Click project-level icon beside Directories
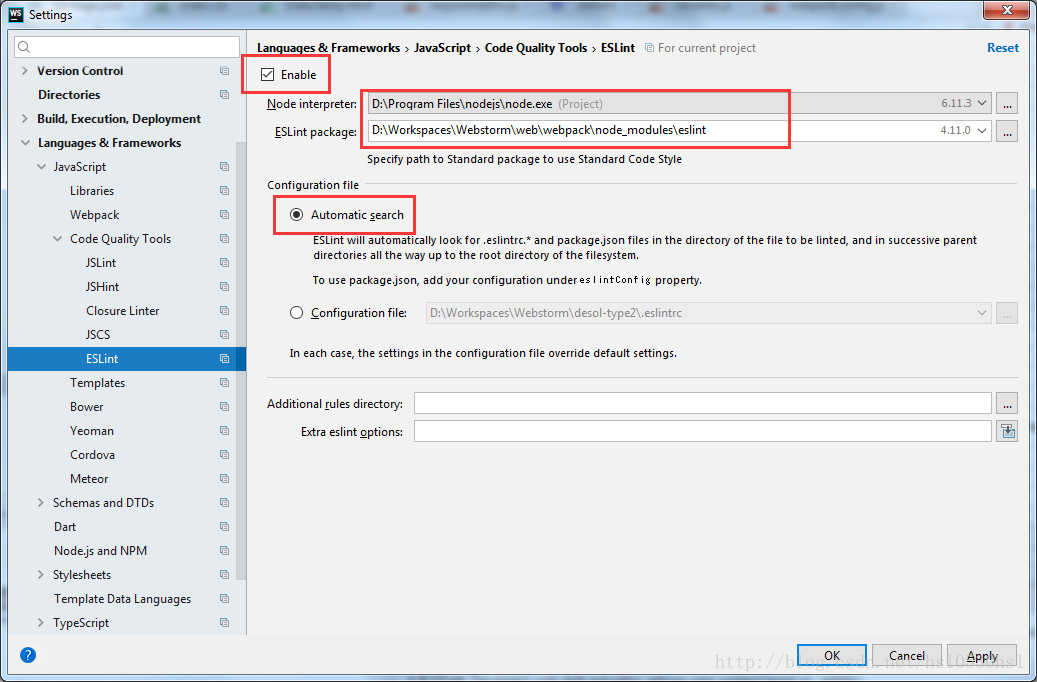1037x682 pixels. [x=224, y=95]
